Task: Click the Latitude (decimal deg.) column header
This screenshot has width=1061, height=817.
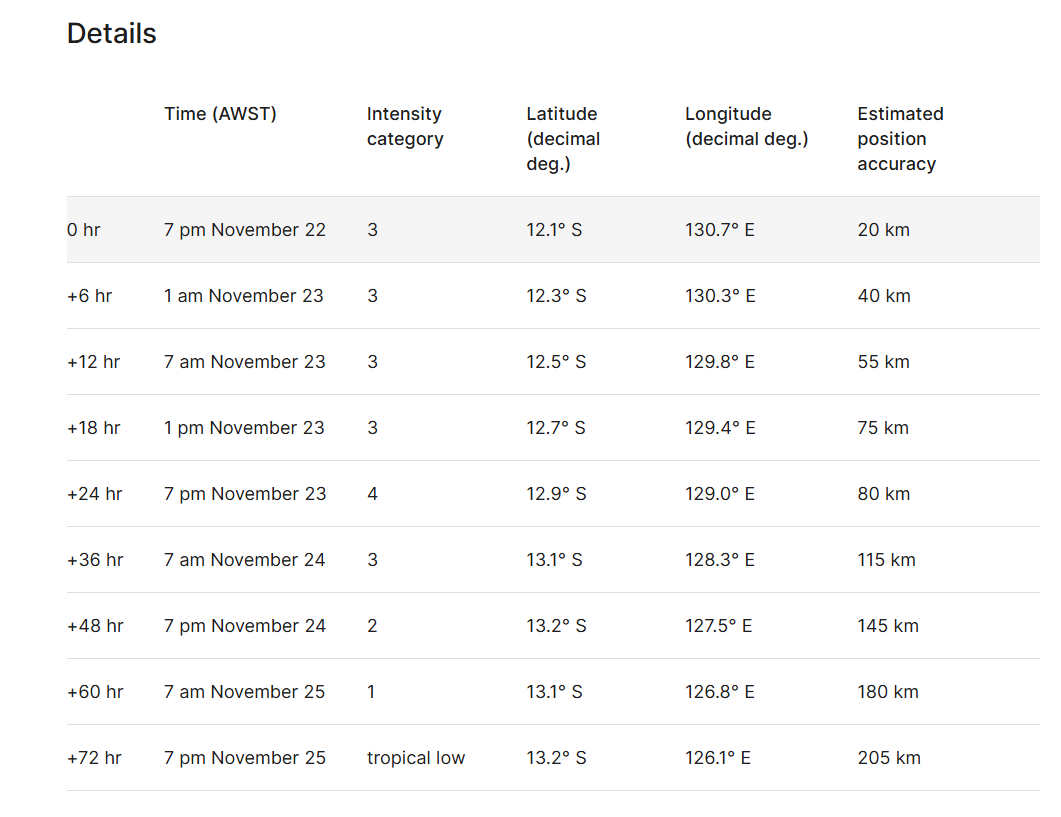Action: 561,139
